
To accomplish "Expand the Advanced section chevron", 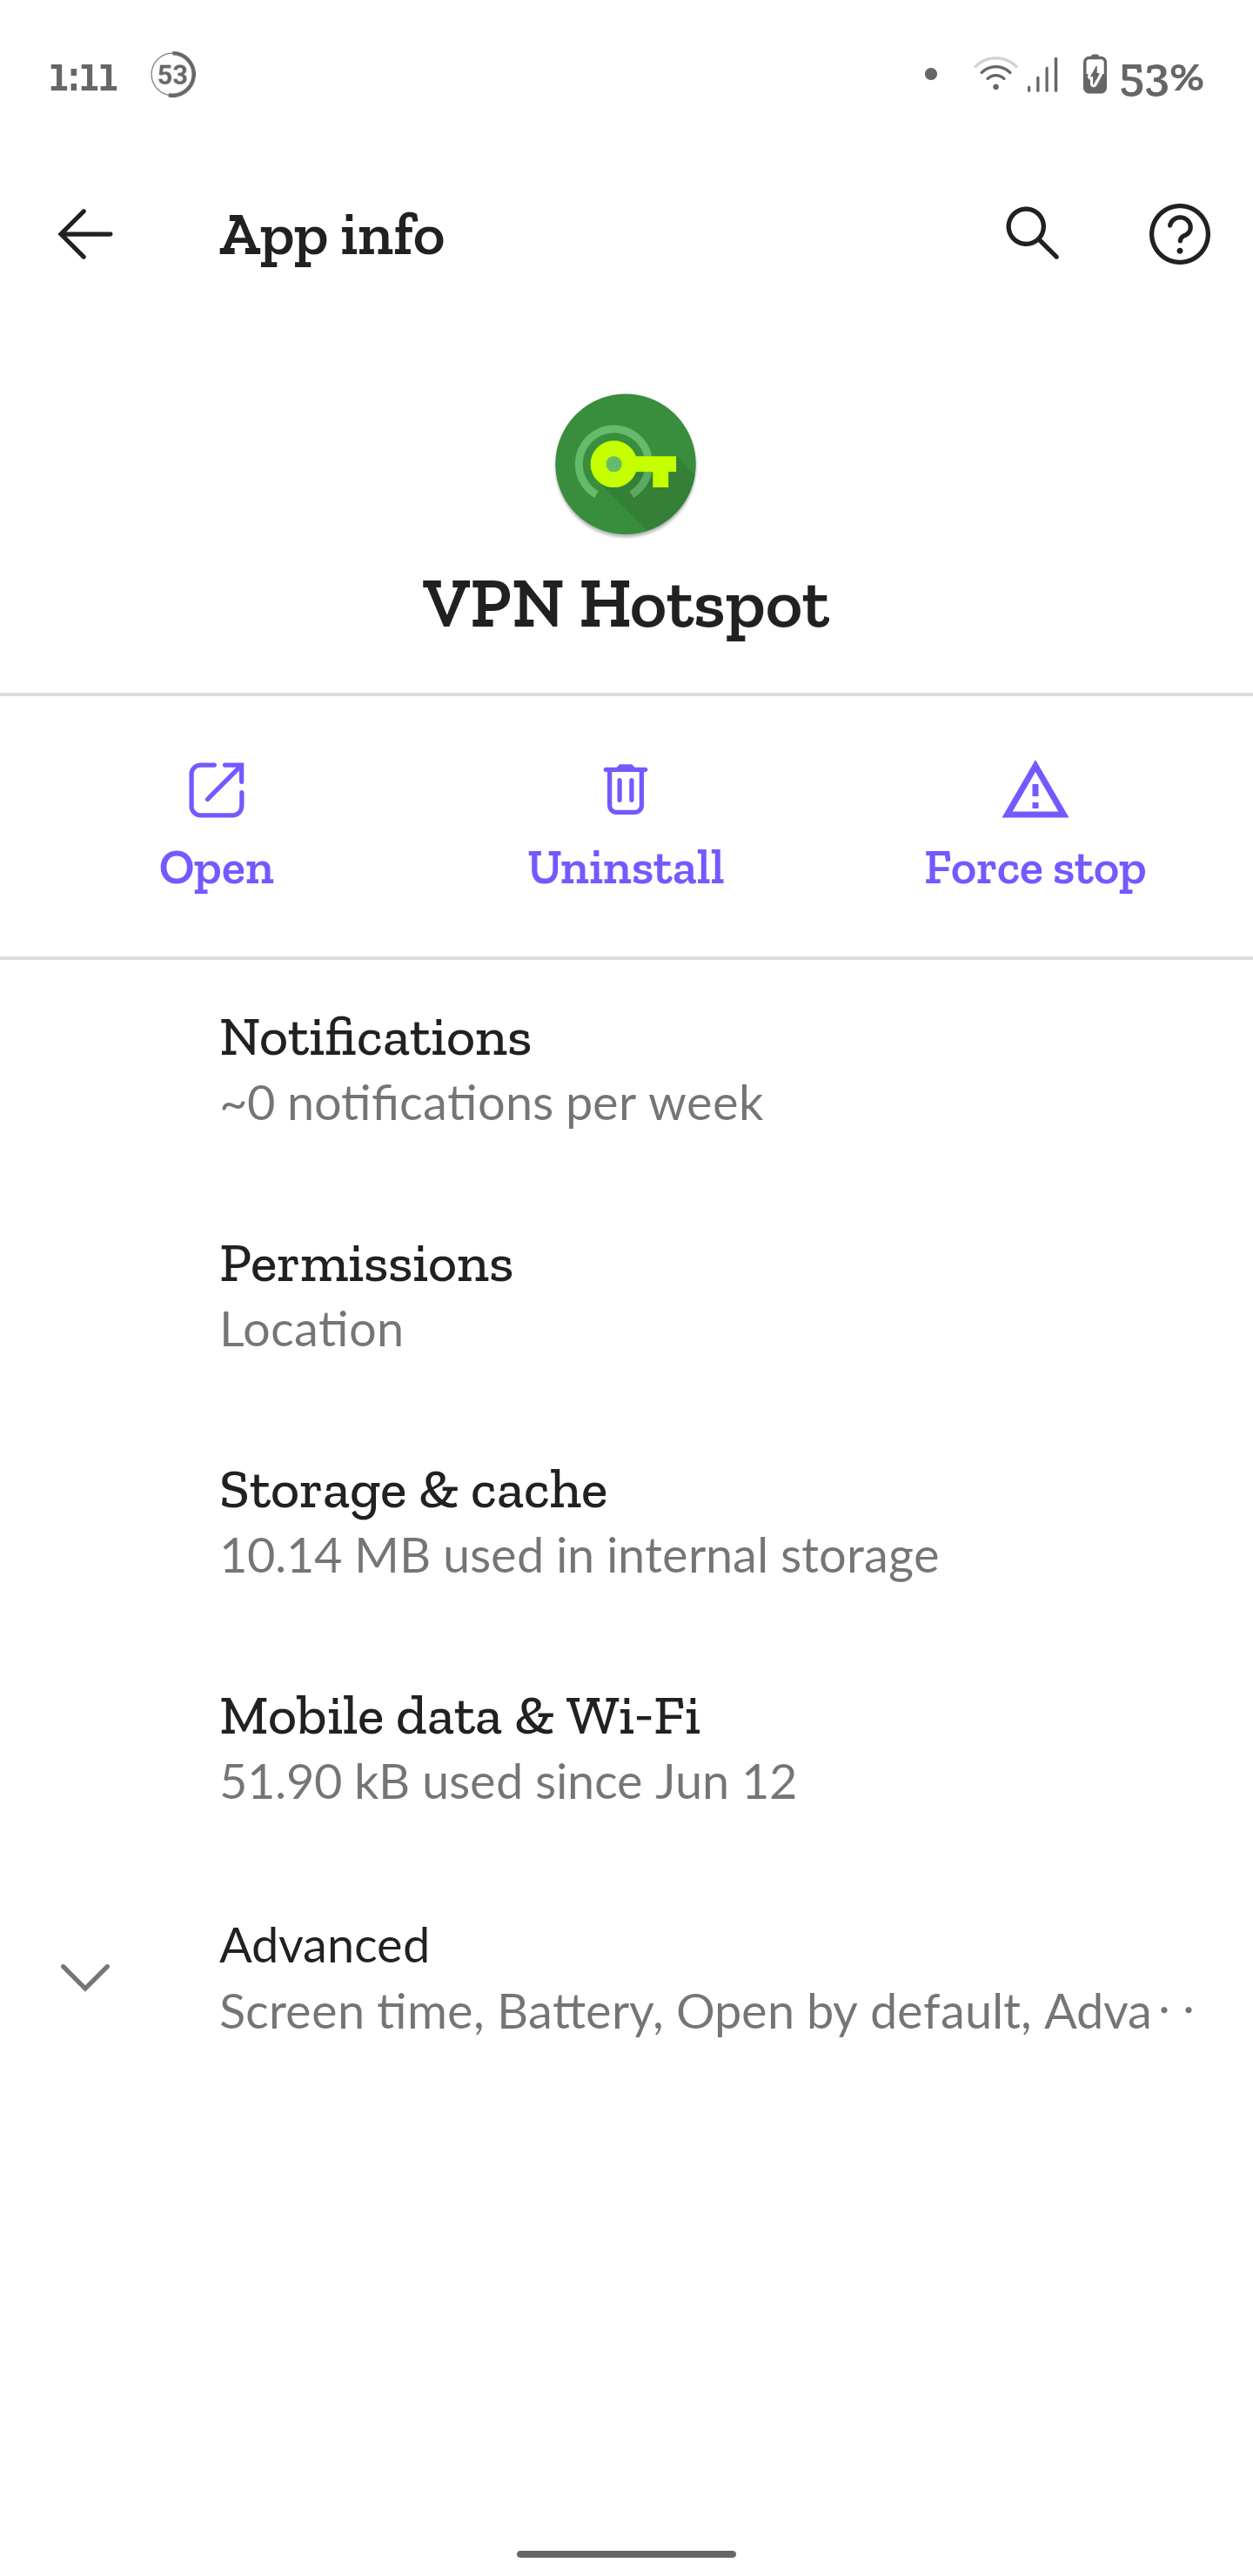I will click(85, 1977).
